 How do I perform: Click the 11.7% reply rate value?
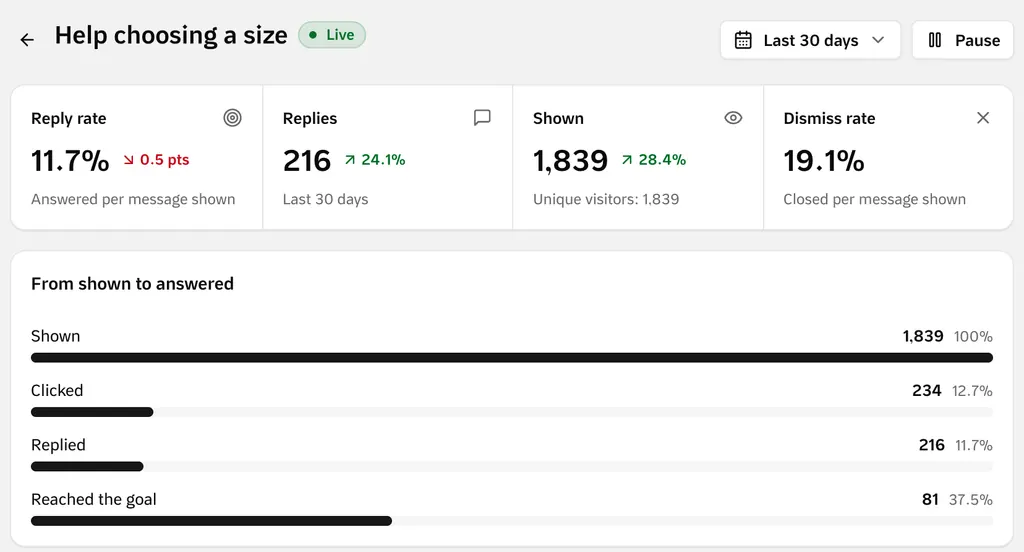click(70, 160)
